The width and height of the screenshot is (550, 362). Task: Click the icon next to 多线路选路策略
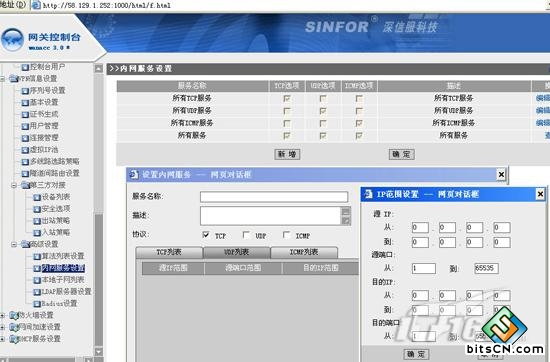tap(25, 162)
